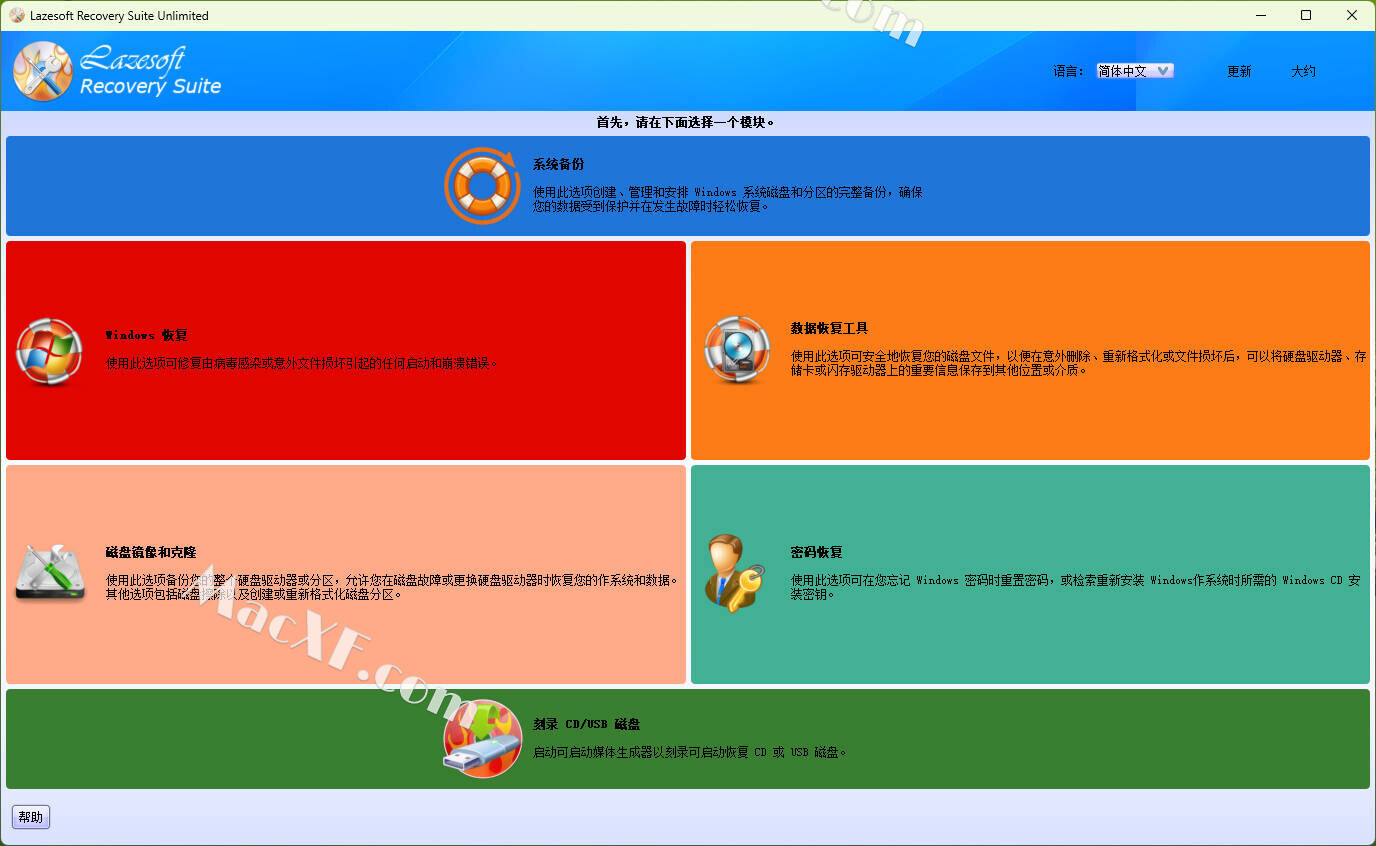
Task: Click the system backup description text
Action: click(728, 199)
